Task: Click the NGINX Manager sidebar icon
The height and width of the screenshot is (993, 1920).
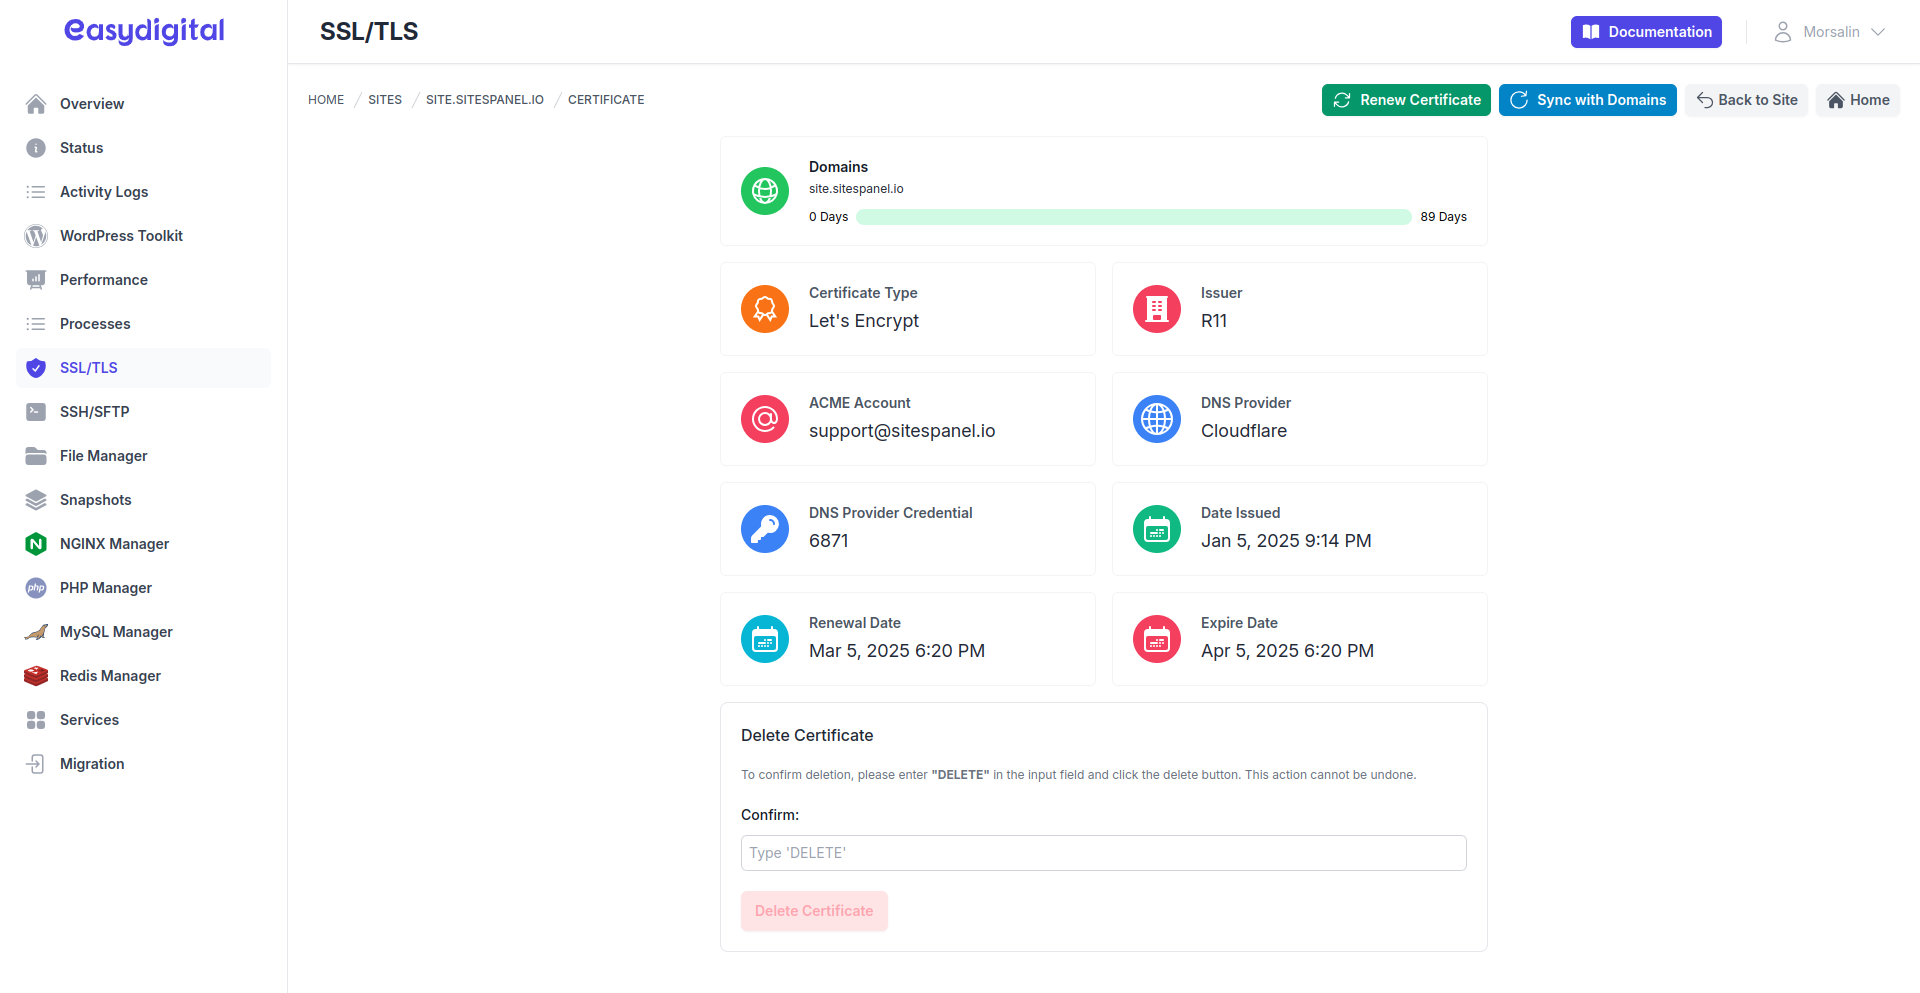Action: coord(36,544)
